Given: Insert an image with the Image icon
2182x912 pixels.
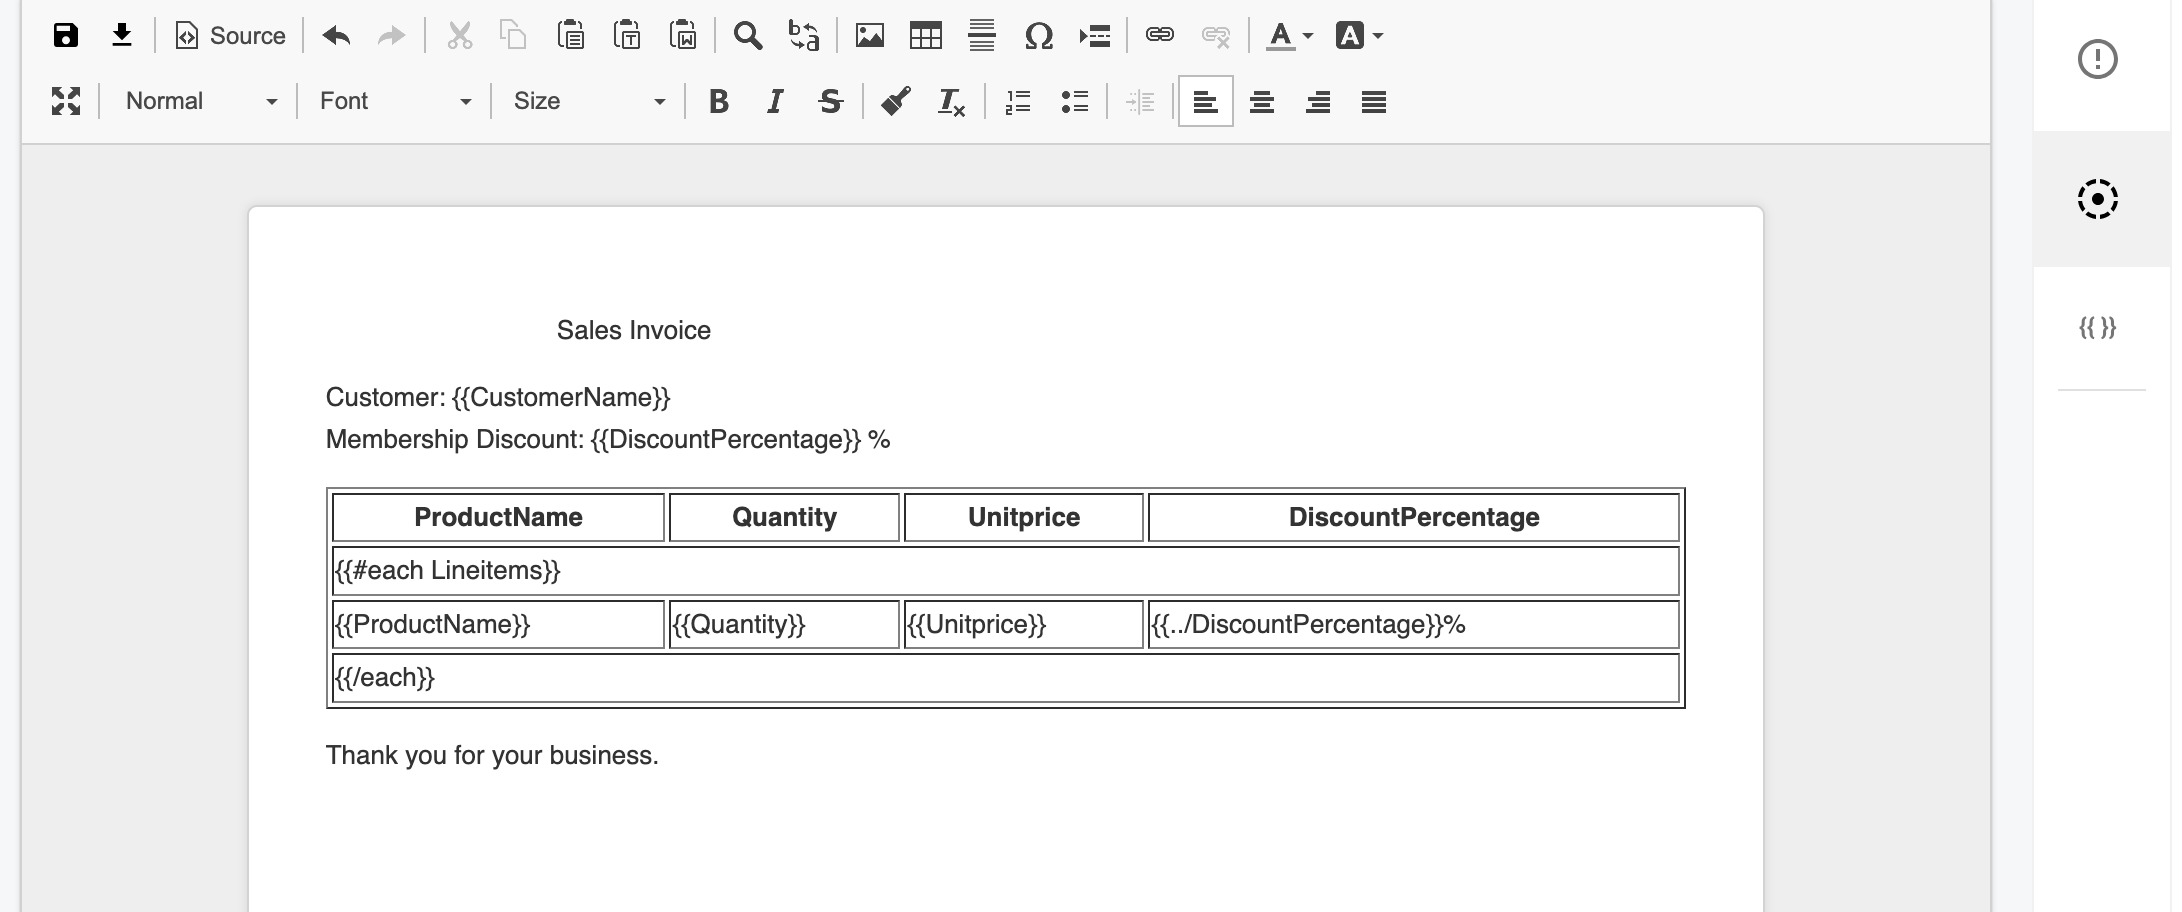Looking at the screenshot, I should 869,36.
